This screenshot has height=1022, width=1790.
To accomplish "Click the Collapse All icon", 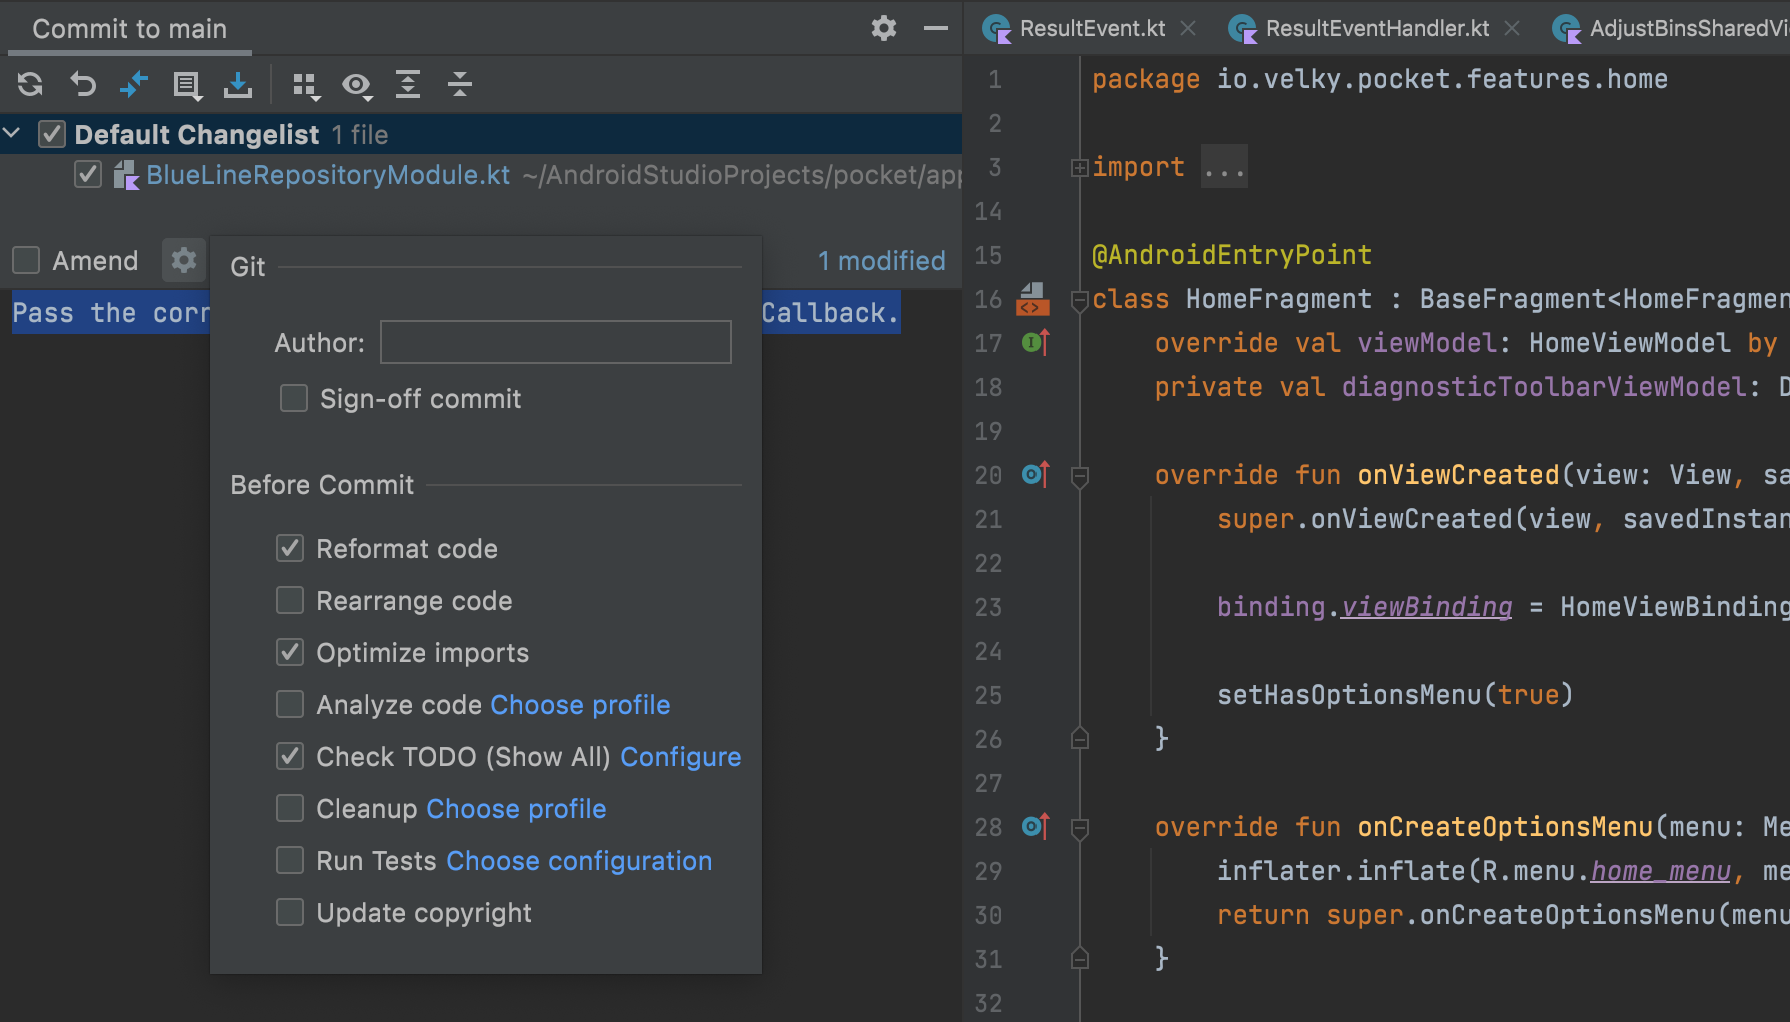I will 460,85.
